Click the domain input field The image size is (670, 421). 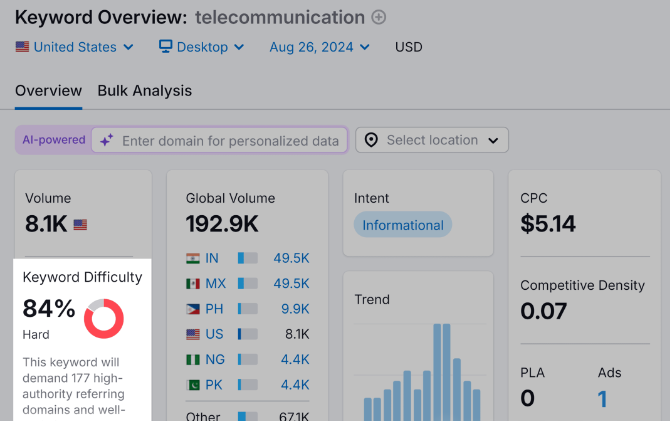tap(230, 141)
